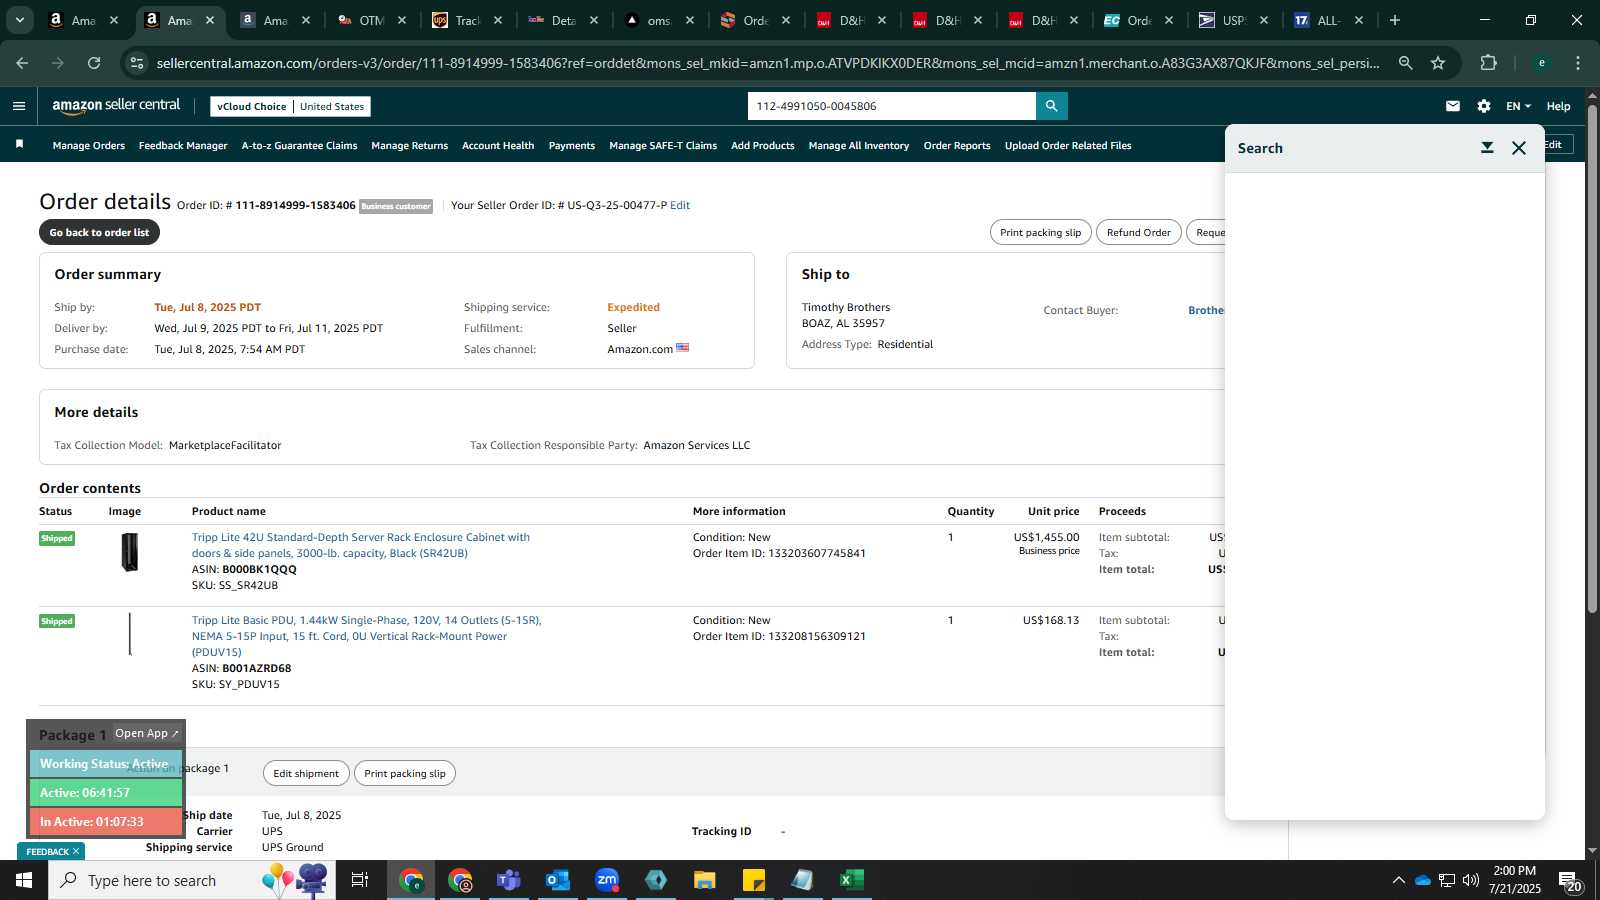Image resolution: width=1600 pixels, height=900 pixels.
Task: Open Manage Returns menu item
Action: click(x=409, y=145)
